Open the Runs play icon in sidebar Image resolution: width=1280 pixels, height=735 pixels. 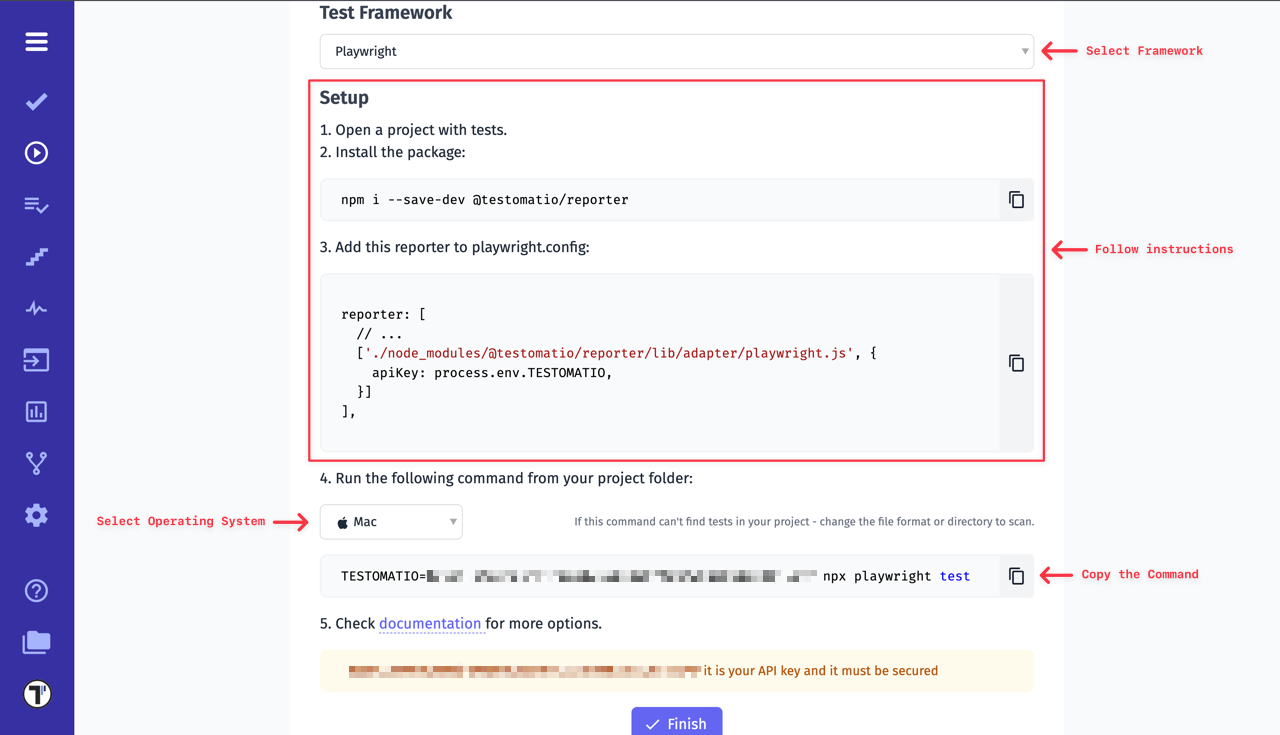(x=36, y=152)
